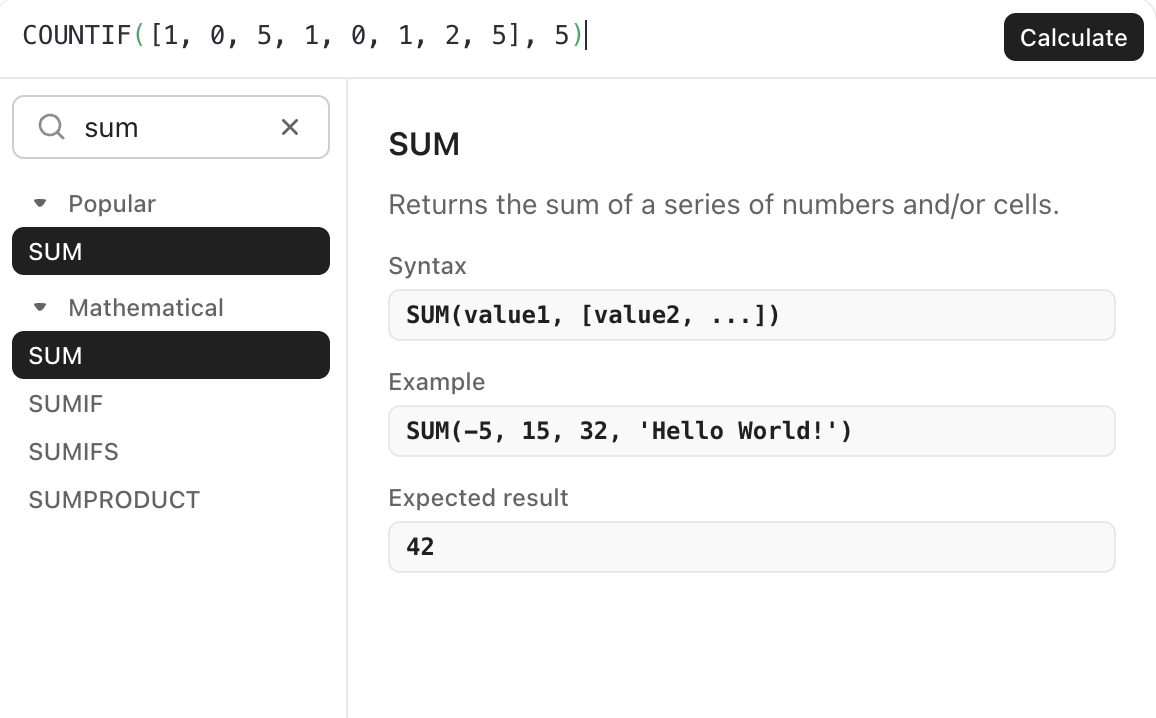This screenshot has height=718, width=1156.
Task: Click the SUM heading in detail panel
Action: coord(423,144)
